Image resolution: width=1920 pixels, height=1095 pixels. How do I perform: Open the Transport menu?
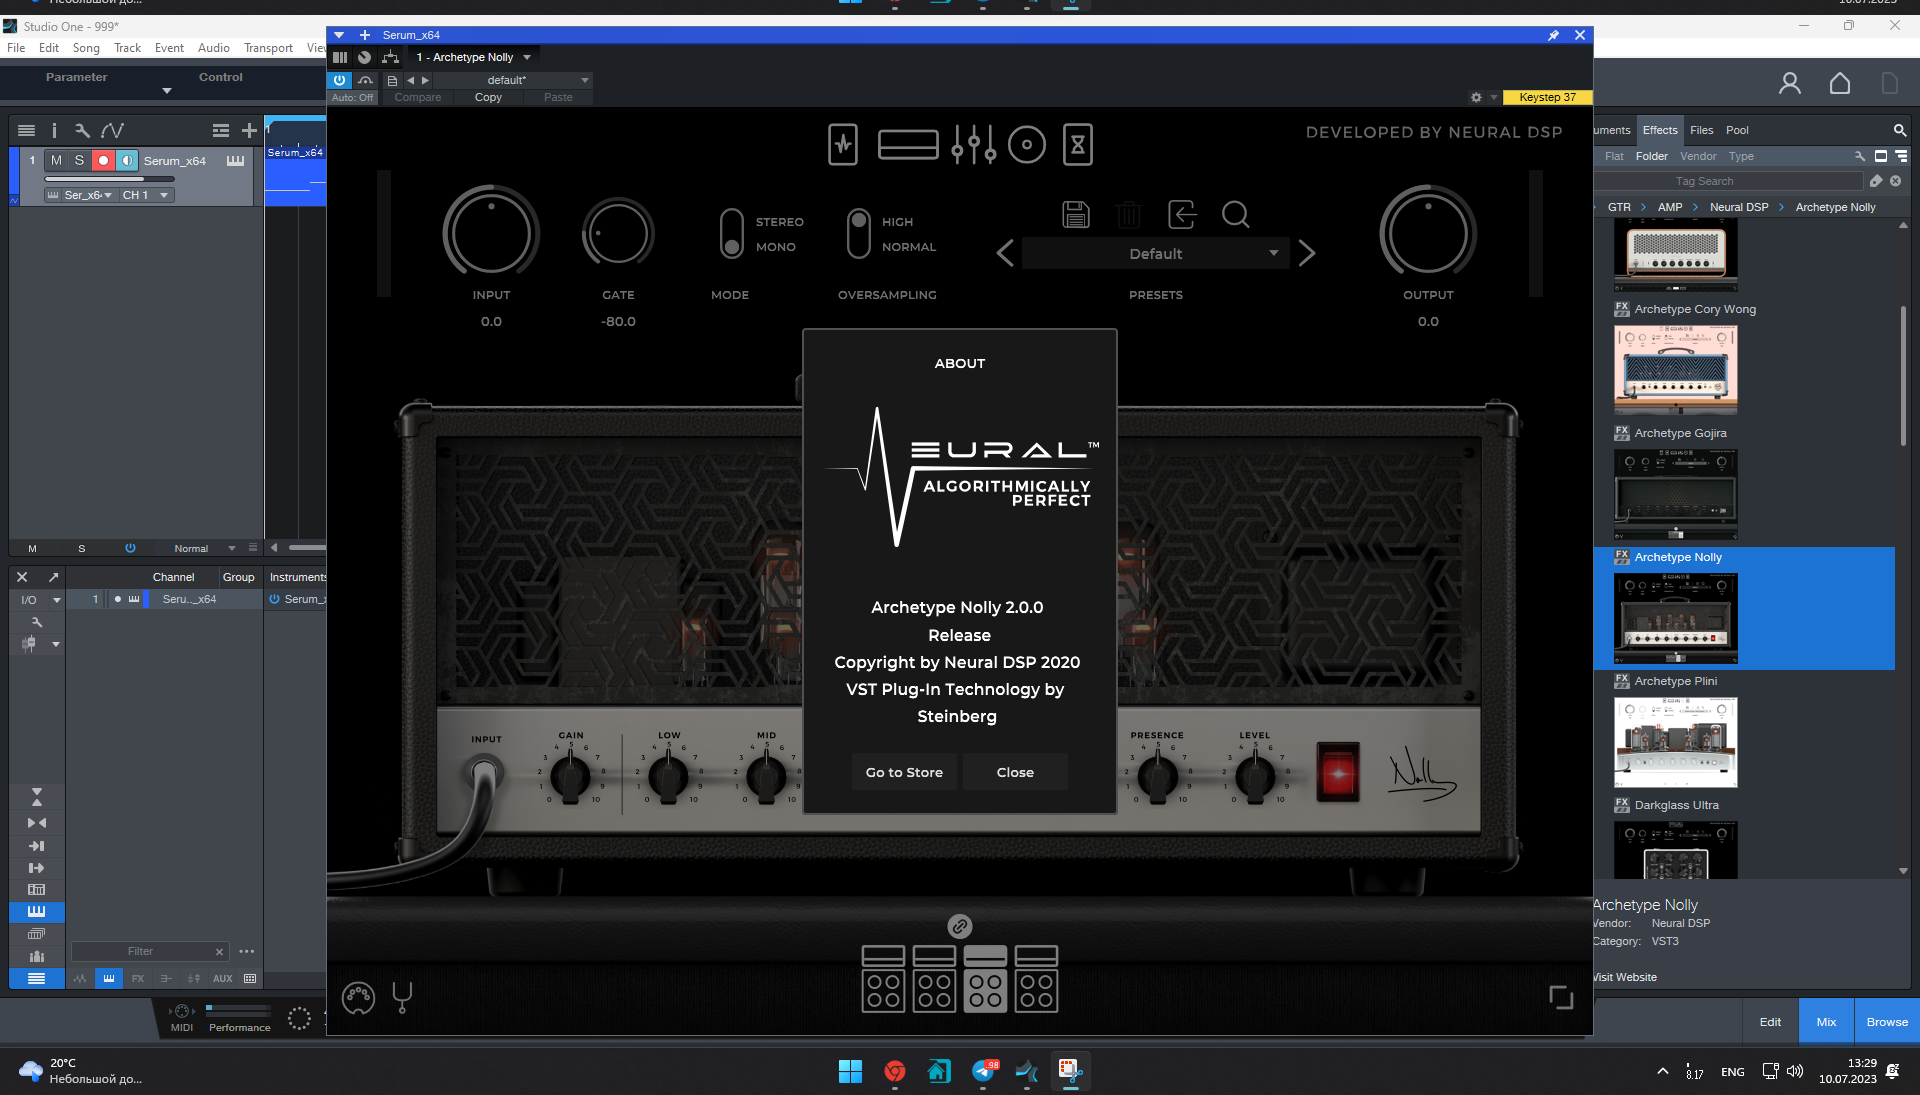268,48
